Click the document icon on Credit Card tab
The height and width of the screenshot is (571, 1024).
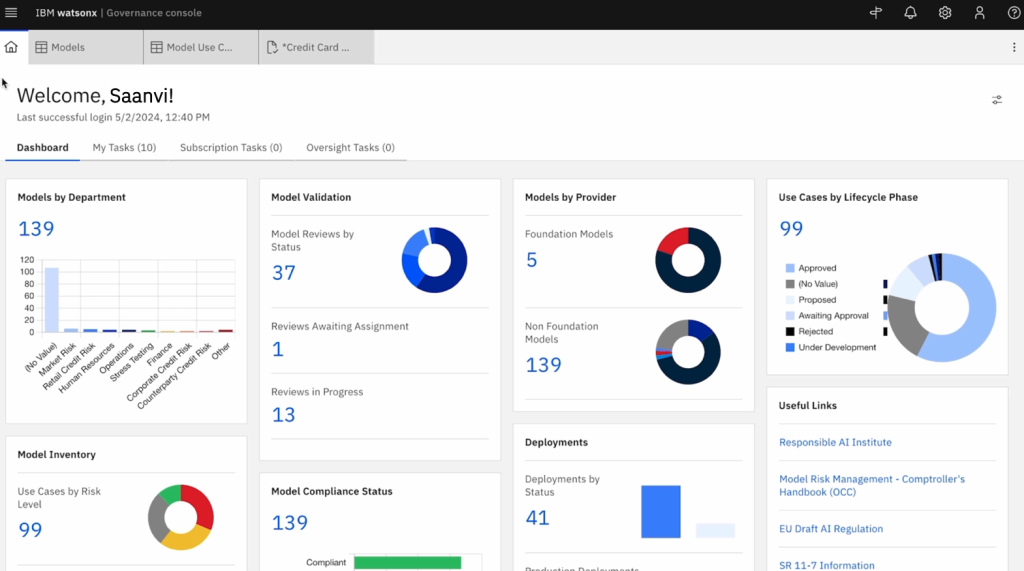[x=272, y=47]
